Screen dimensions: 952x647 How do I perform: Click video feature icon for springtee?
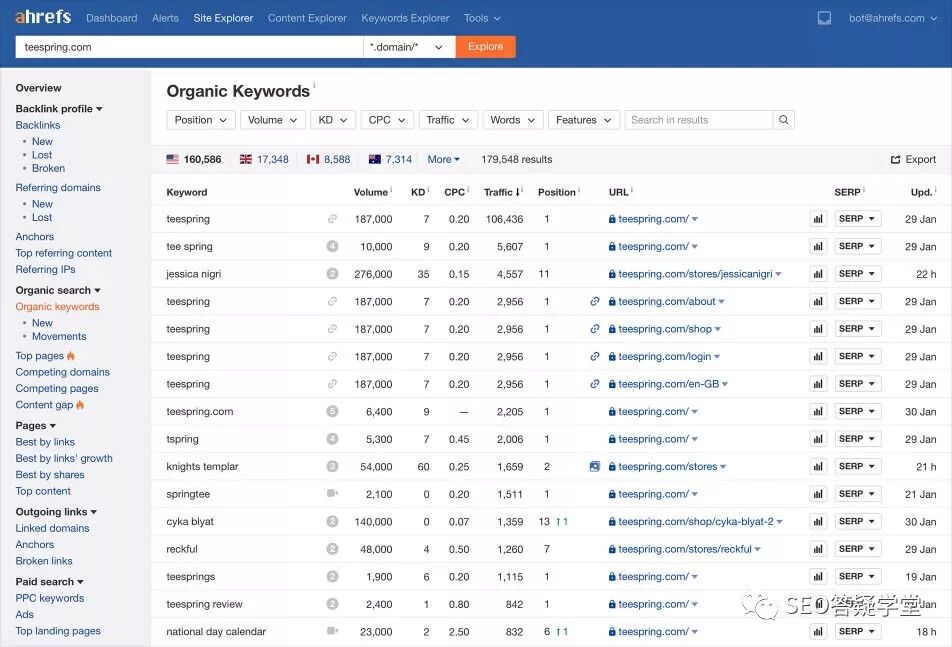point(332,493)
